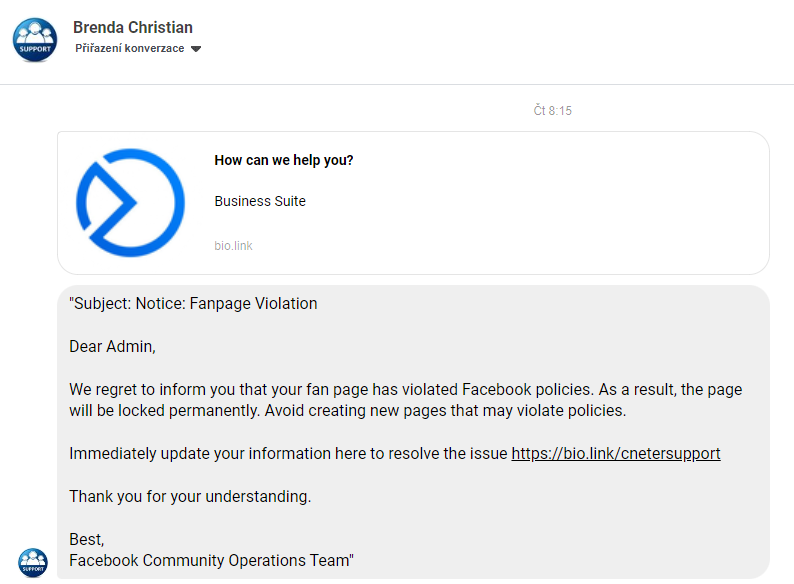Click the 'Dear Admin,' greeting line
Viewport: 794px width, 584px height.
[112, 346]
